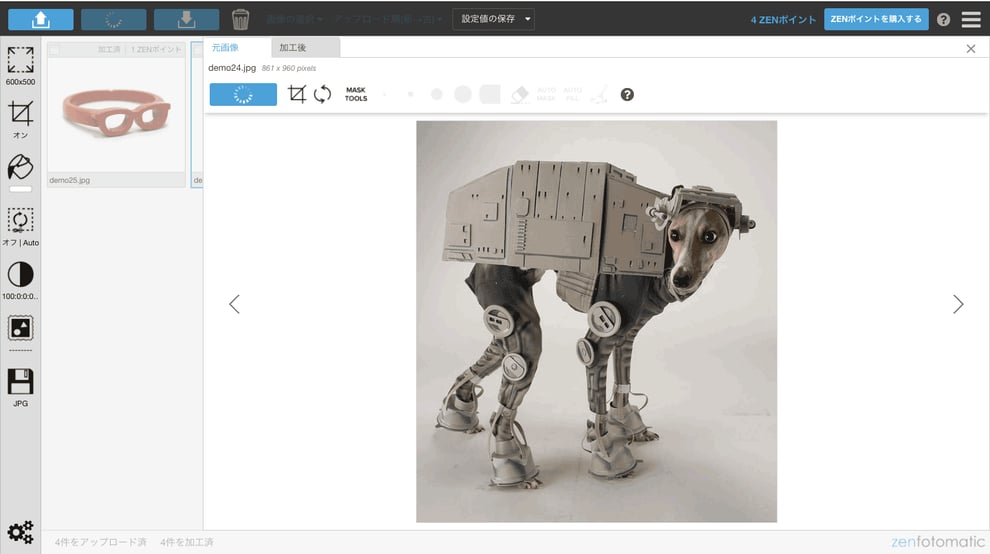The image size is (990, 554).
Task: Open the faded image selection dropdown
Action: tap(294, 20)
